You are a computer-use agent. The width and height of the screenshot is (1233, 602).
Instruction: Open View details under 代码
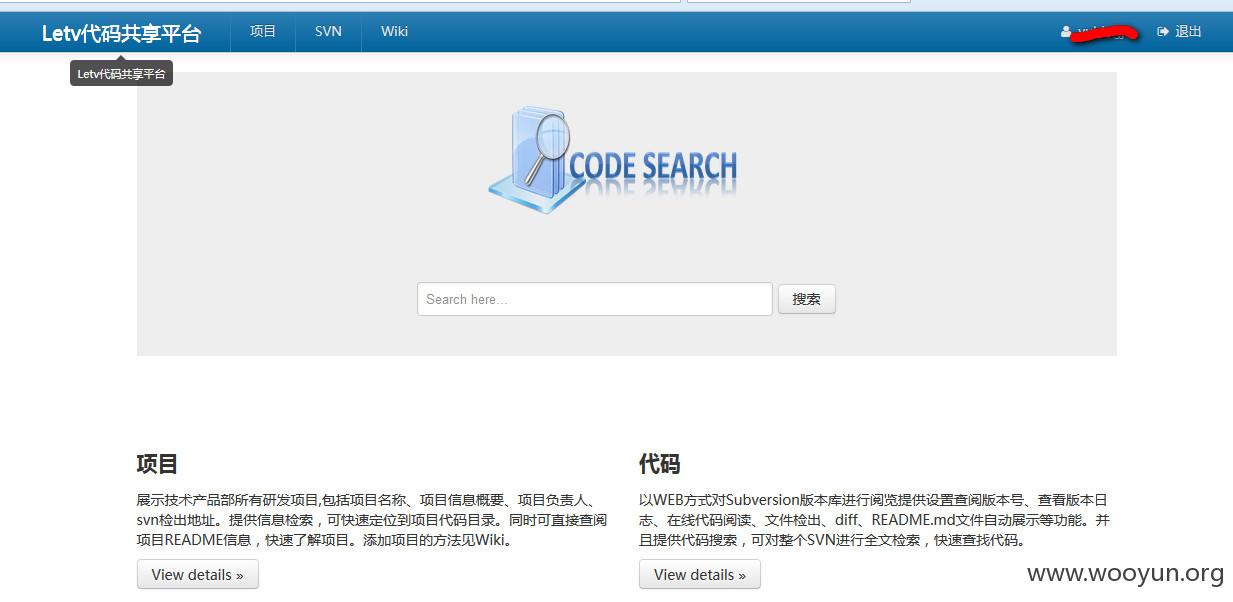(x=700, y=574)
